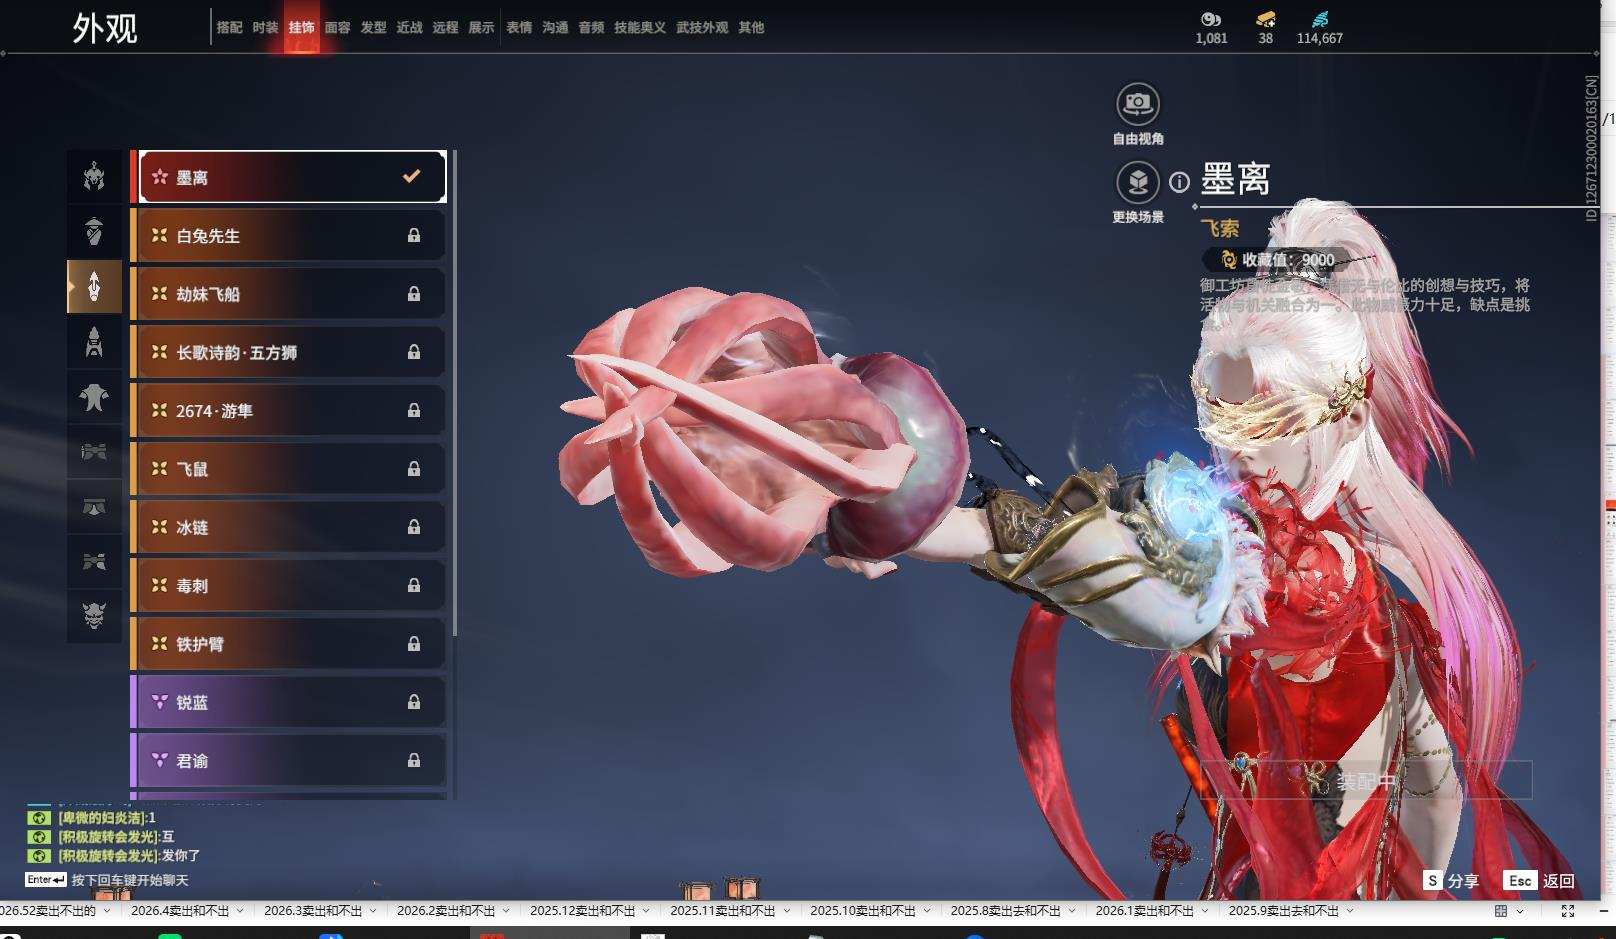Image resolution: width=1616 pixels, height=939 pixels.
Task: Choose the 毒刺 grappling hook skin
Action: (x=288, y=586)
